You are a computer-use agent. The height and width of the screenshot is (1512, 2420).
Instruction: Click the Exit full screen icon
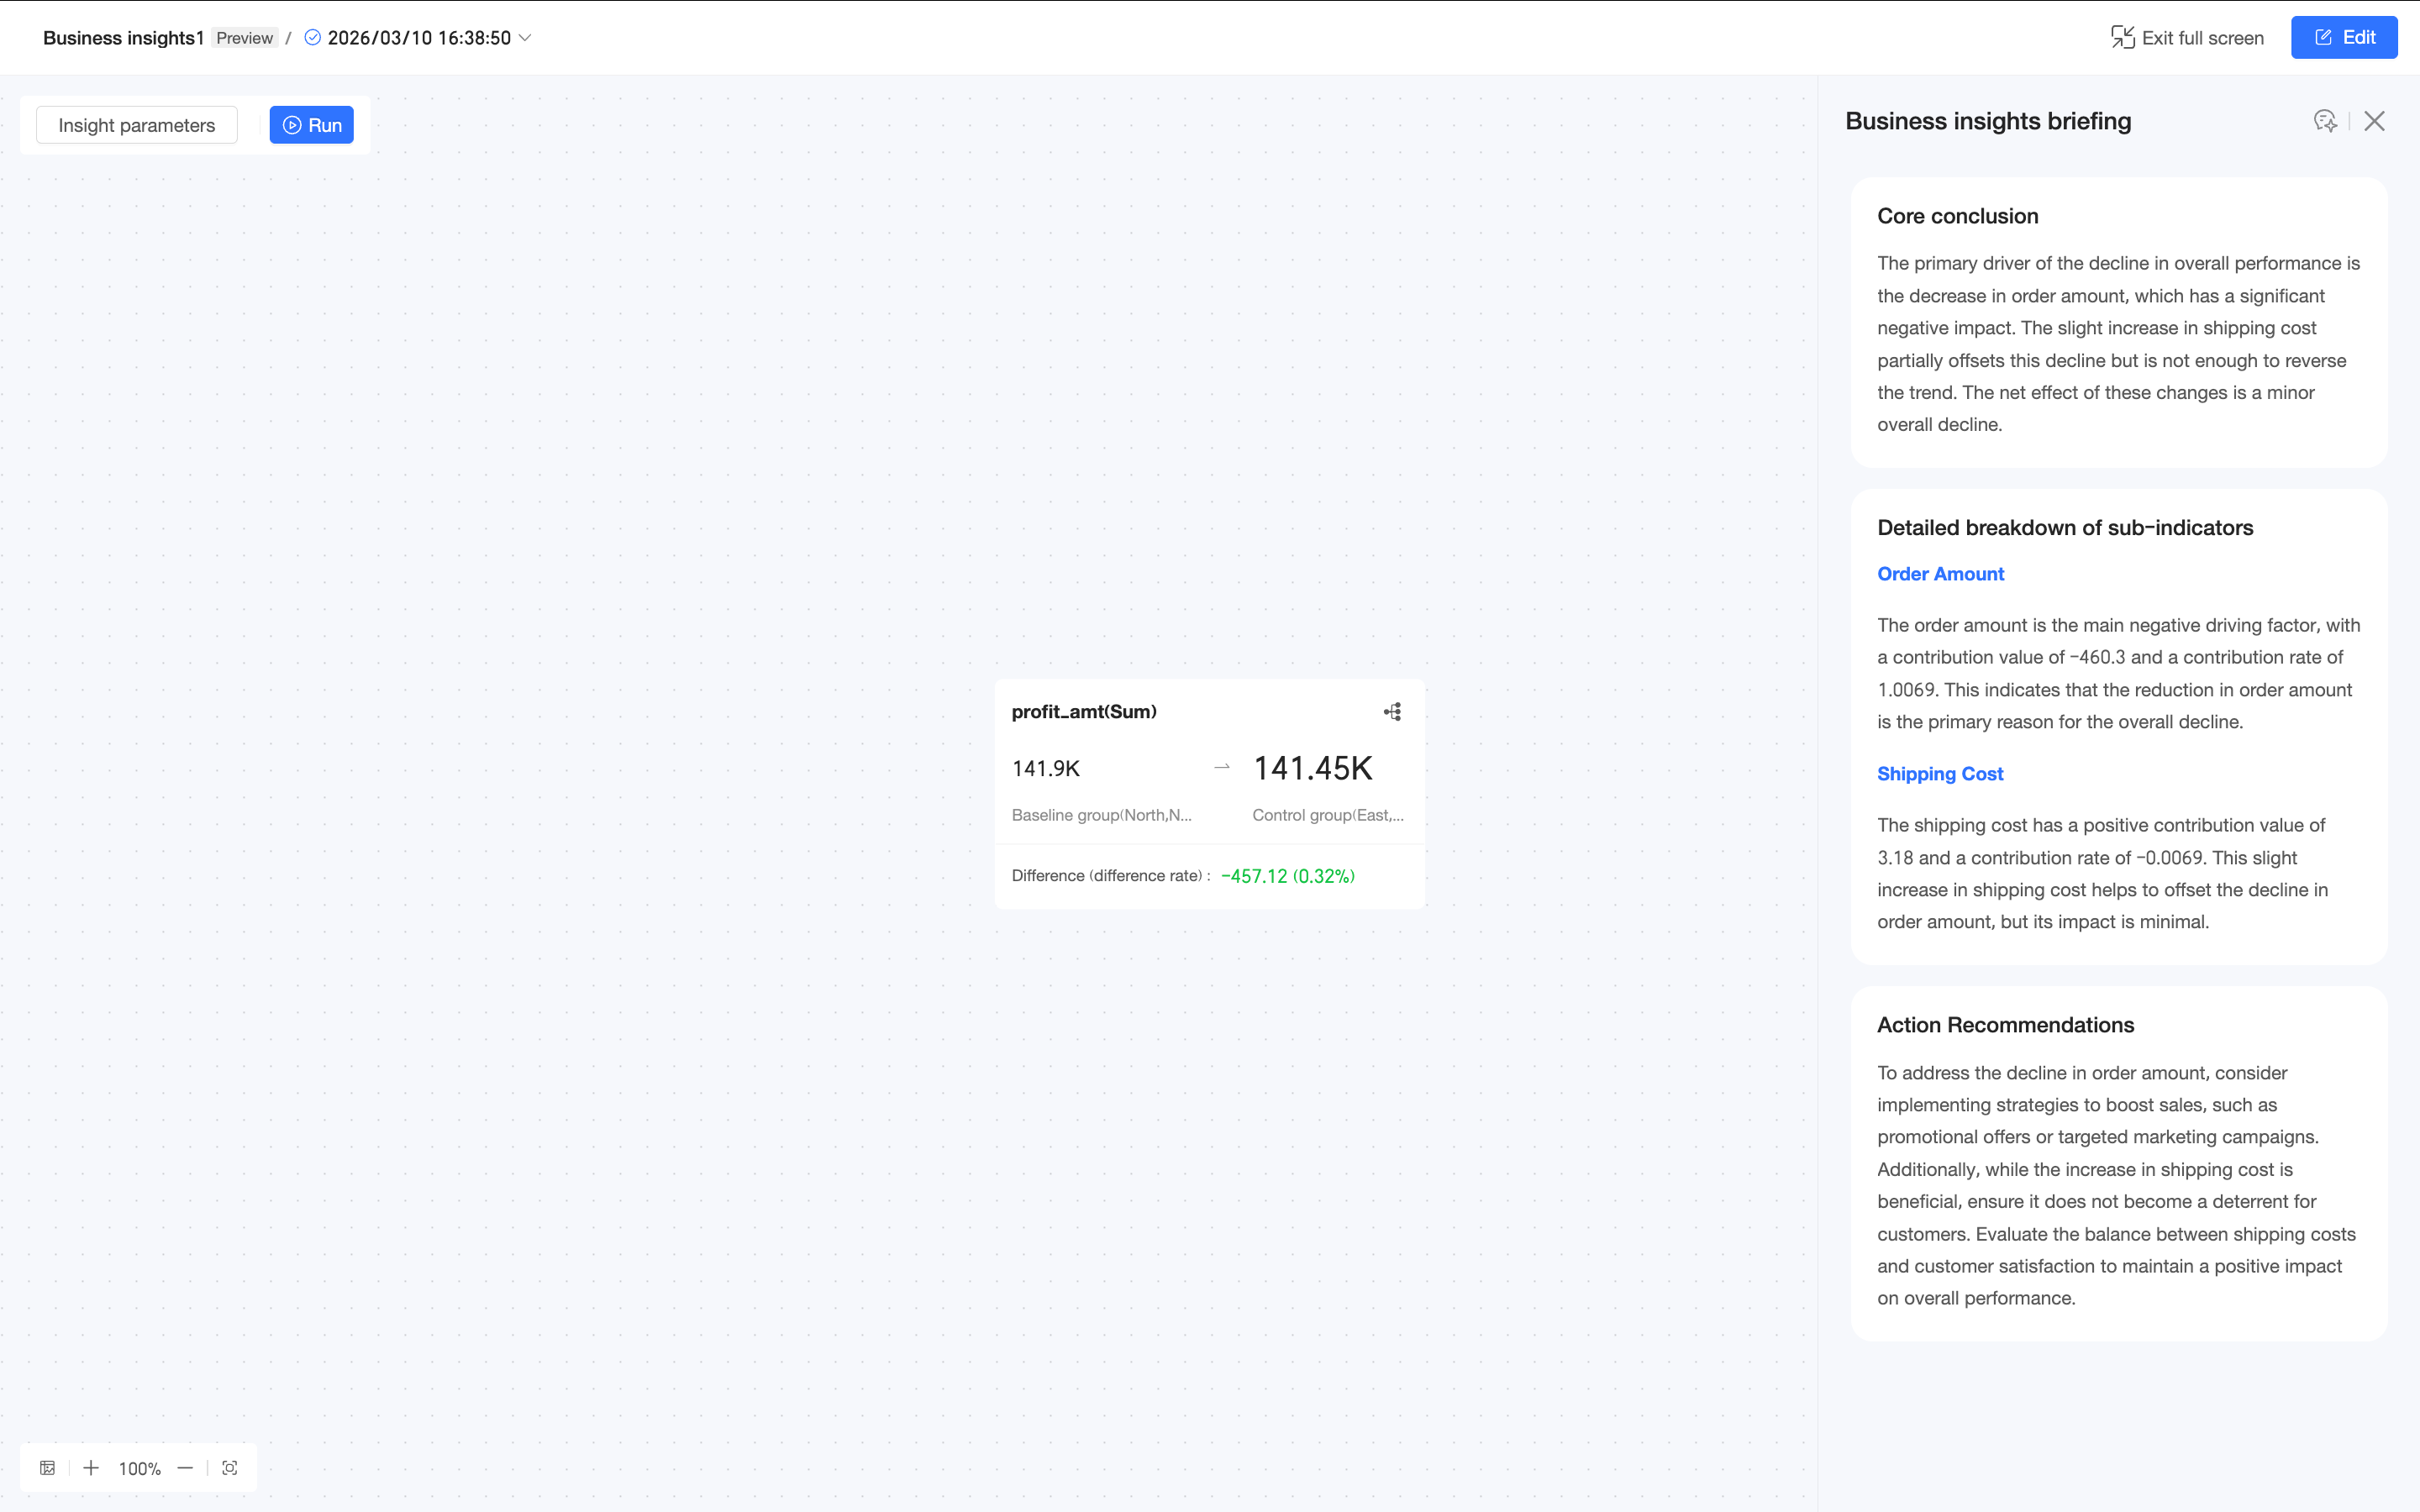(2122, 38)
